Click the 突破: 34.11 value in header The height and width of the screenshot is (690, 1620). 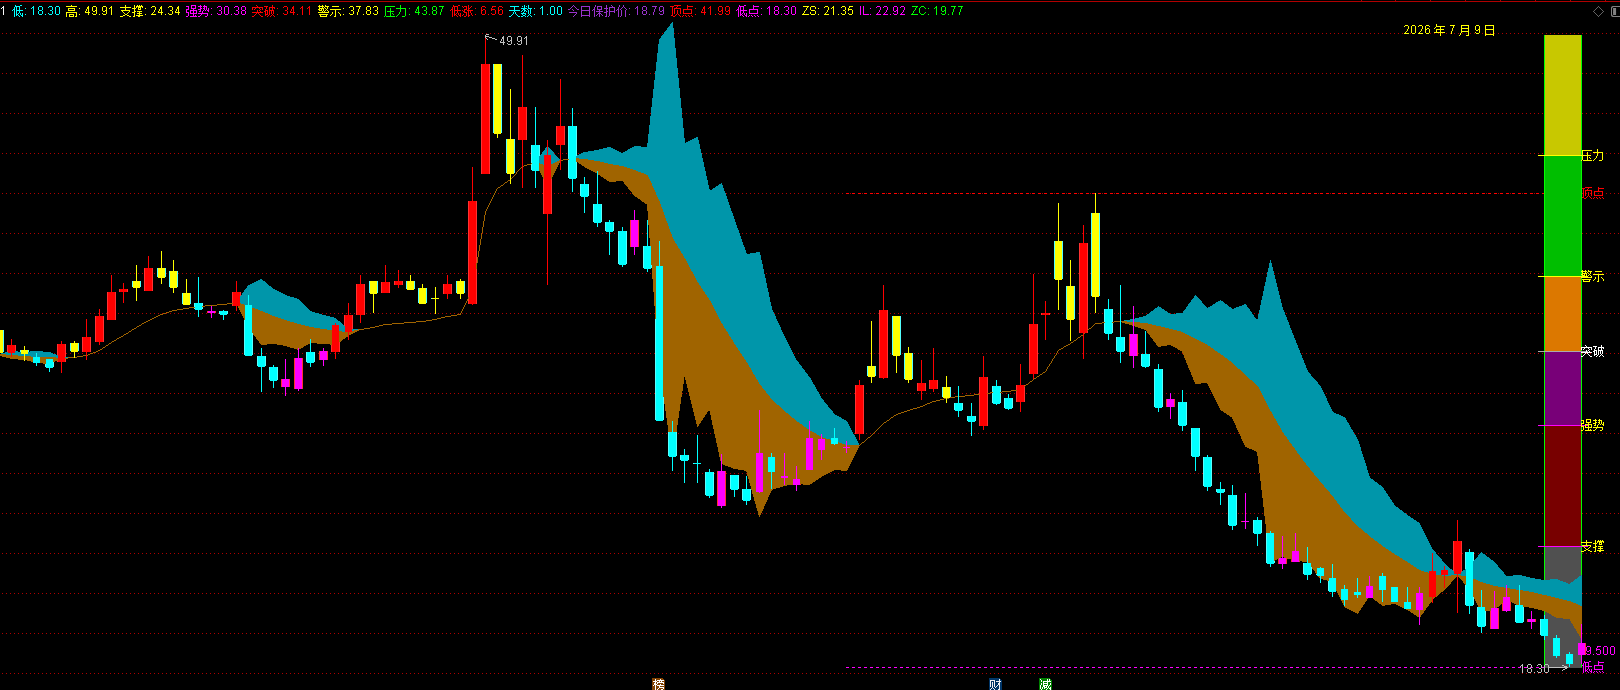point(281,11)
